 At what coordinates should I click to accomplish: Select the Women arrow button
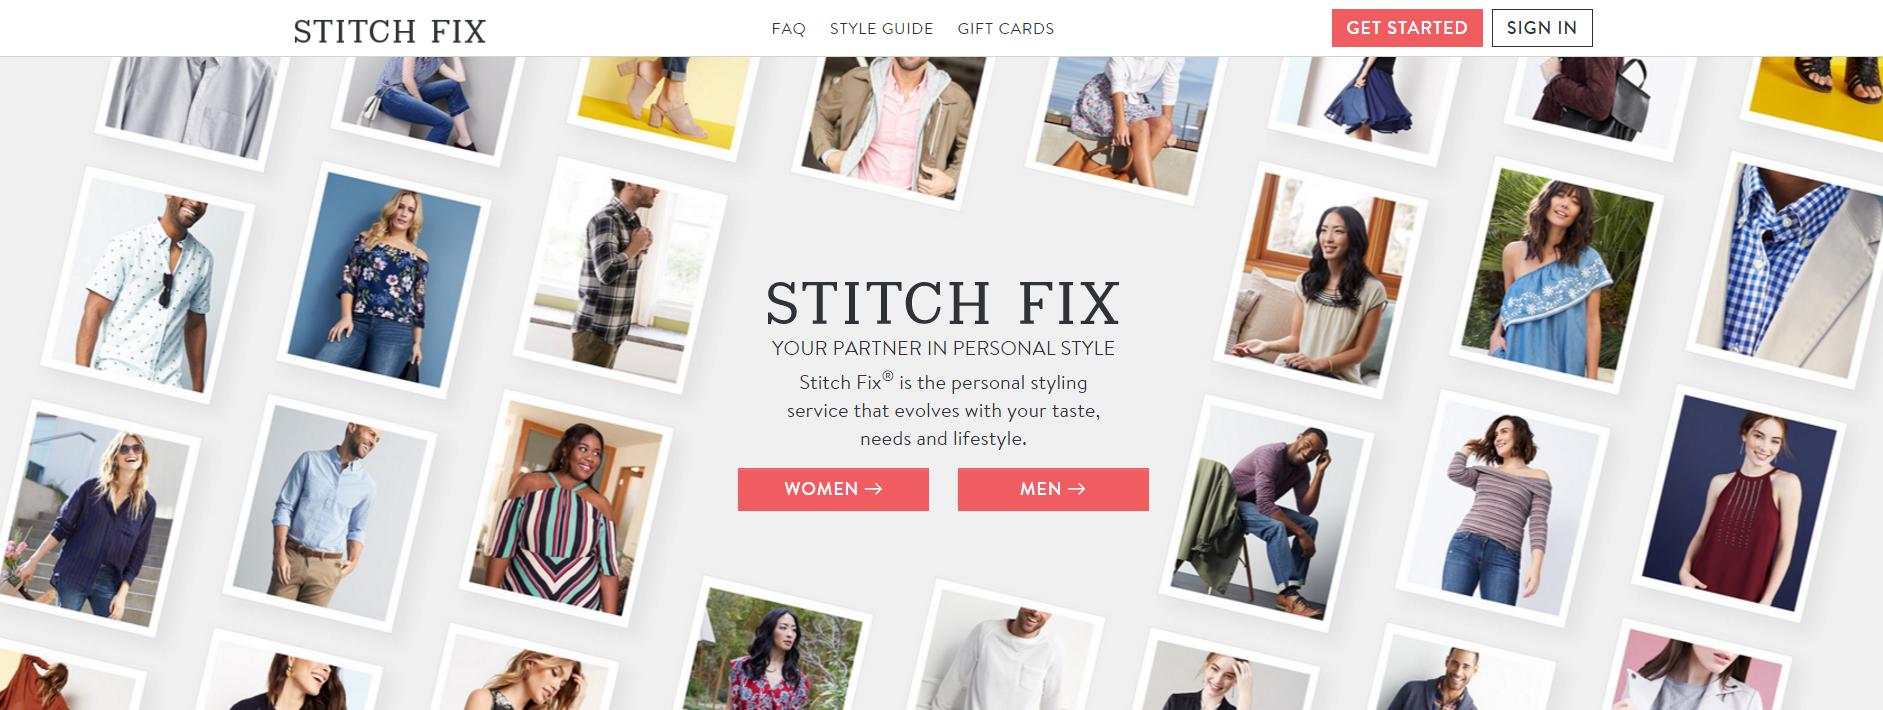click(833, 489)
